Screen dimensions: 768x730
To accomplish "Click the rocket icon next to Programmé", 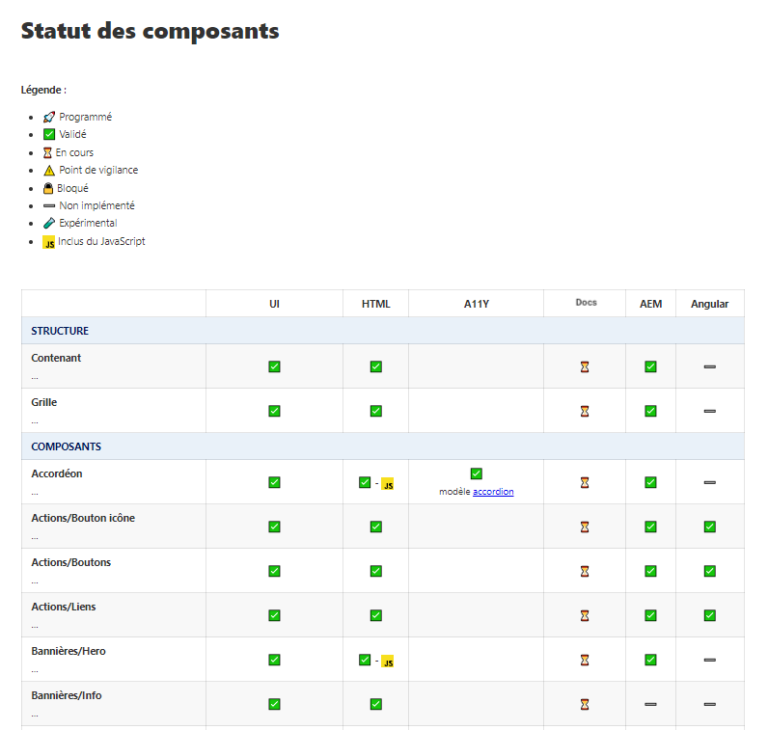I will pos(49,117).
